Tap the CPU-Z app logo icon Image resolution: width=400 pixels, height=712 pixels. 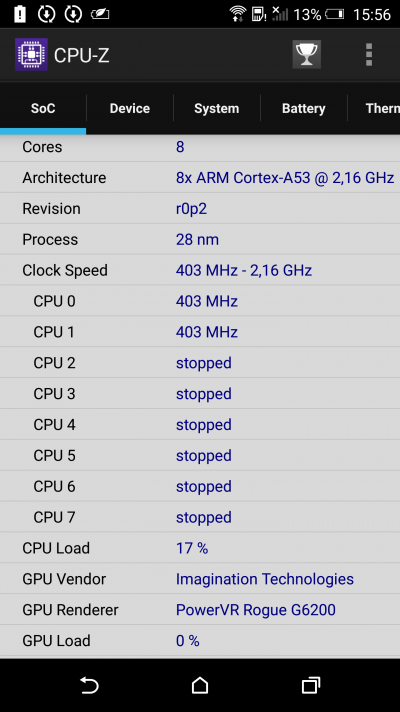tap(31, 54)
